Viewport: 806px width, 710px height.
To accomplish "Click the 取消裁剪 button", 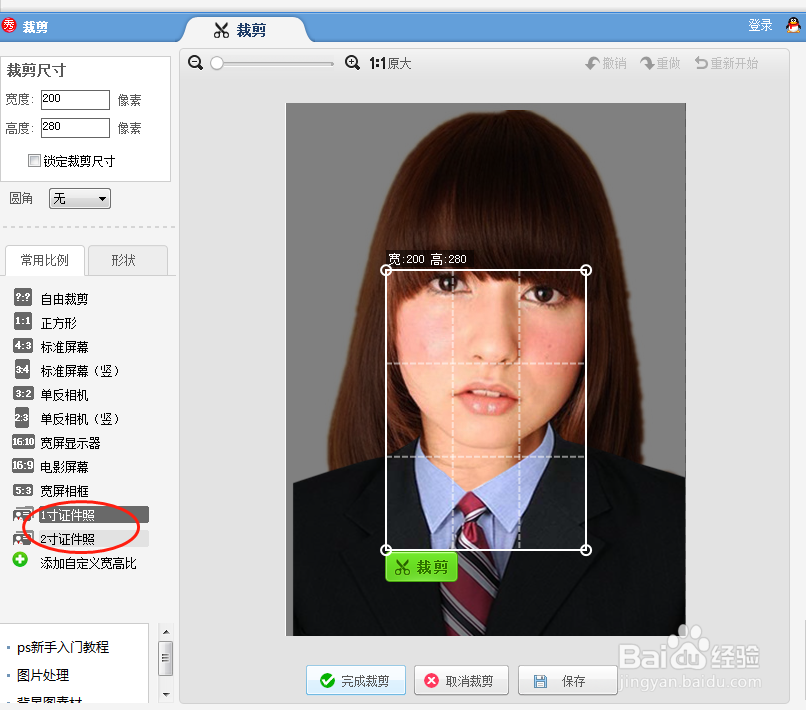I will (461, 680).
